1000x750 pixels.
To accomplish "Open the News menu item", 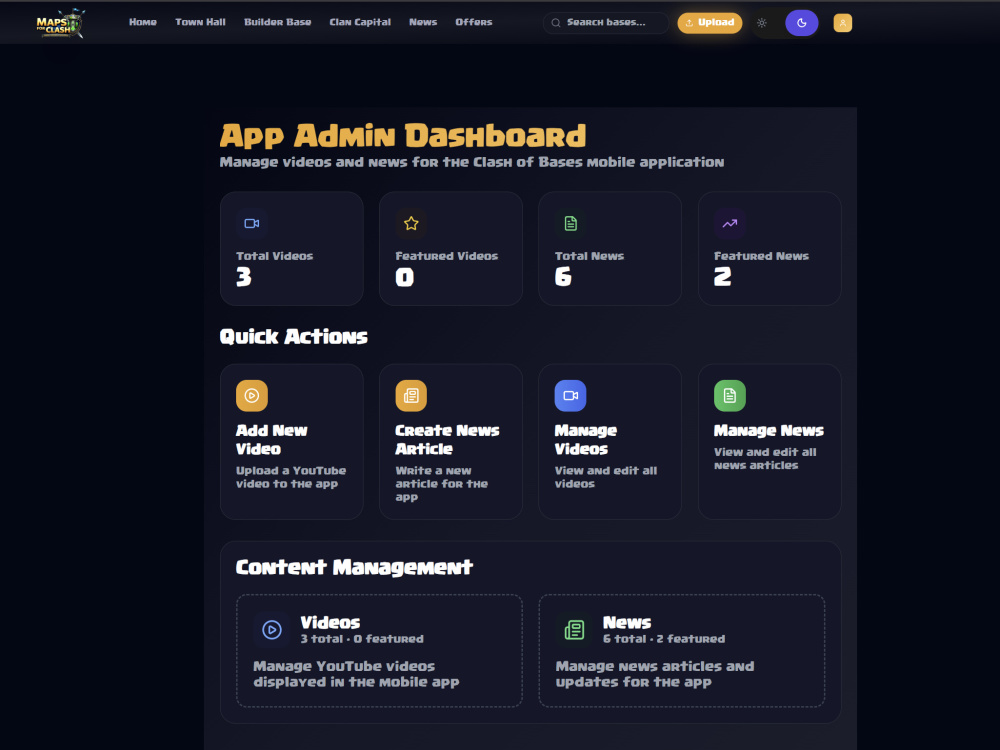I will (423, 22).
